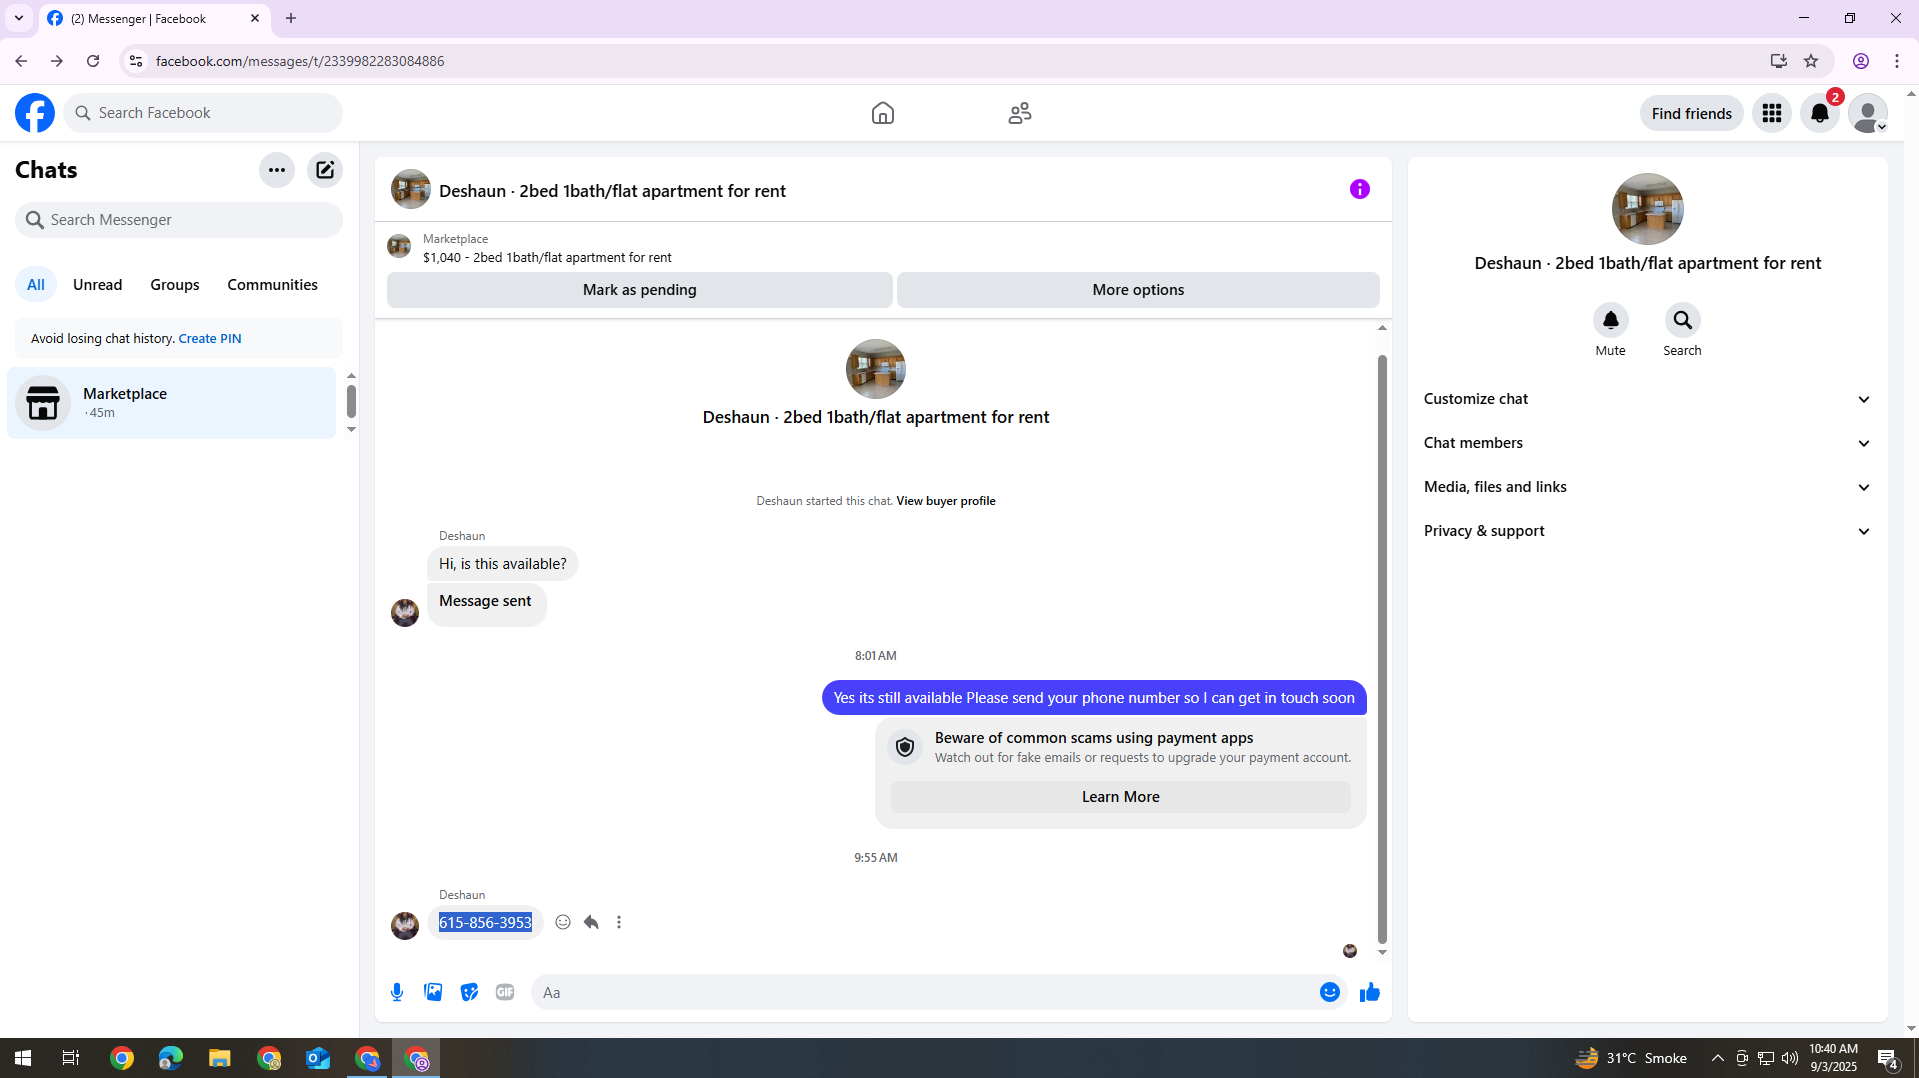Click Mark as pending button

pyautogui.click(x=640, y=290)
